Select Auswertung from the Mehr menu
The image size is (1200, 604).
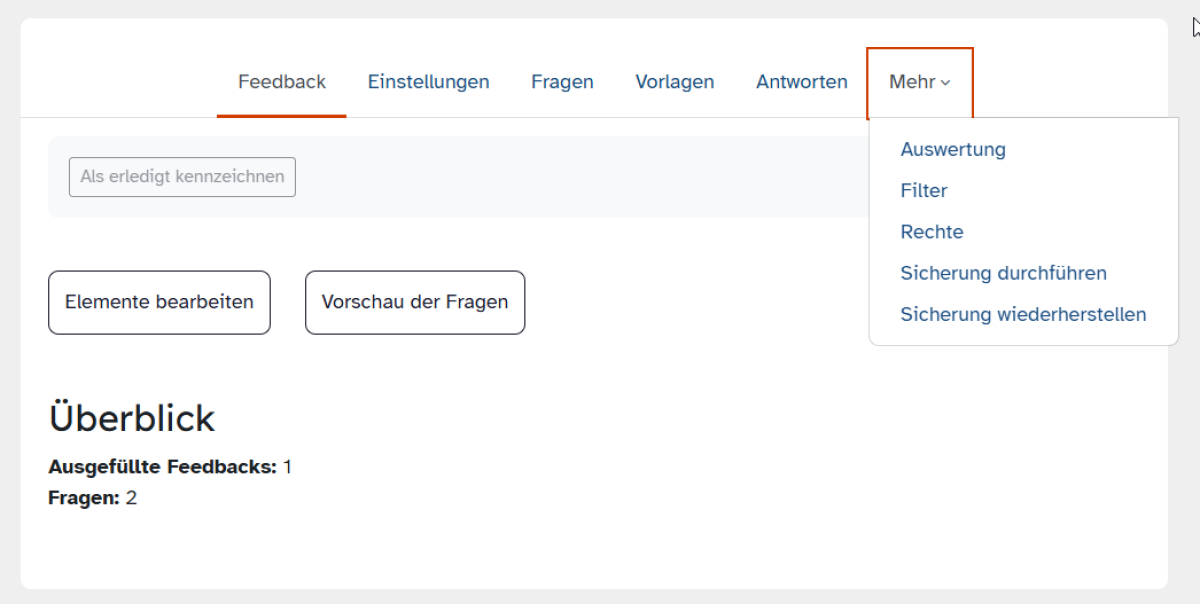953,150
